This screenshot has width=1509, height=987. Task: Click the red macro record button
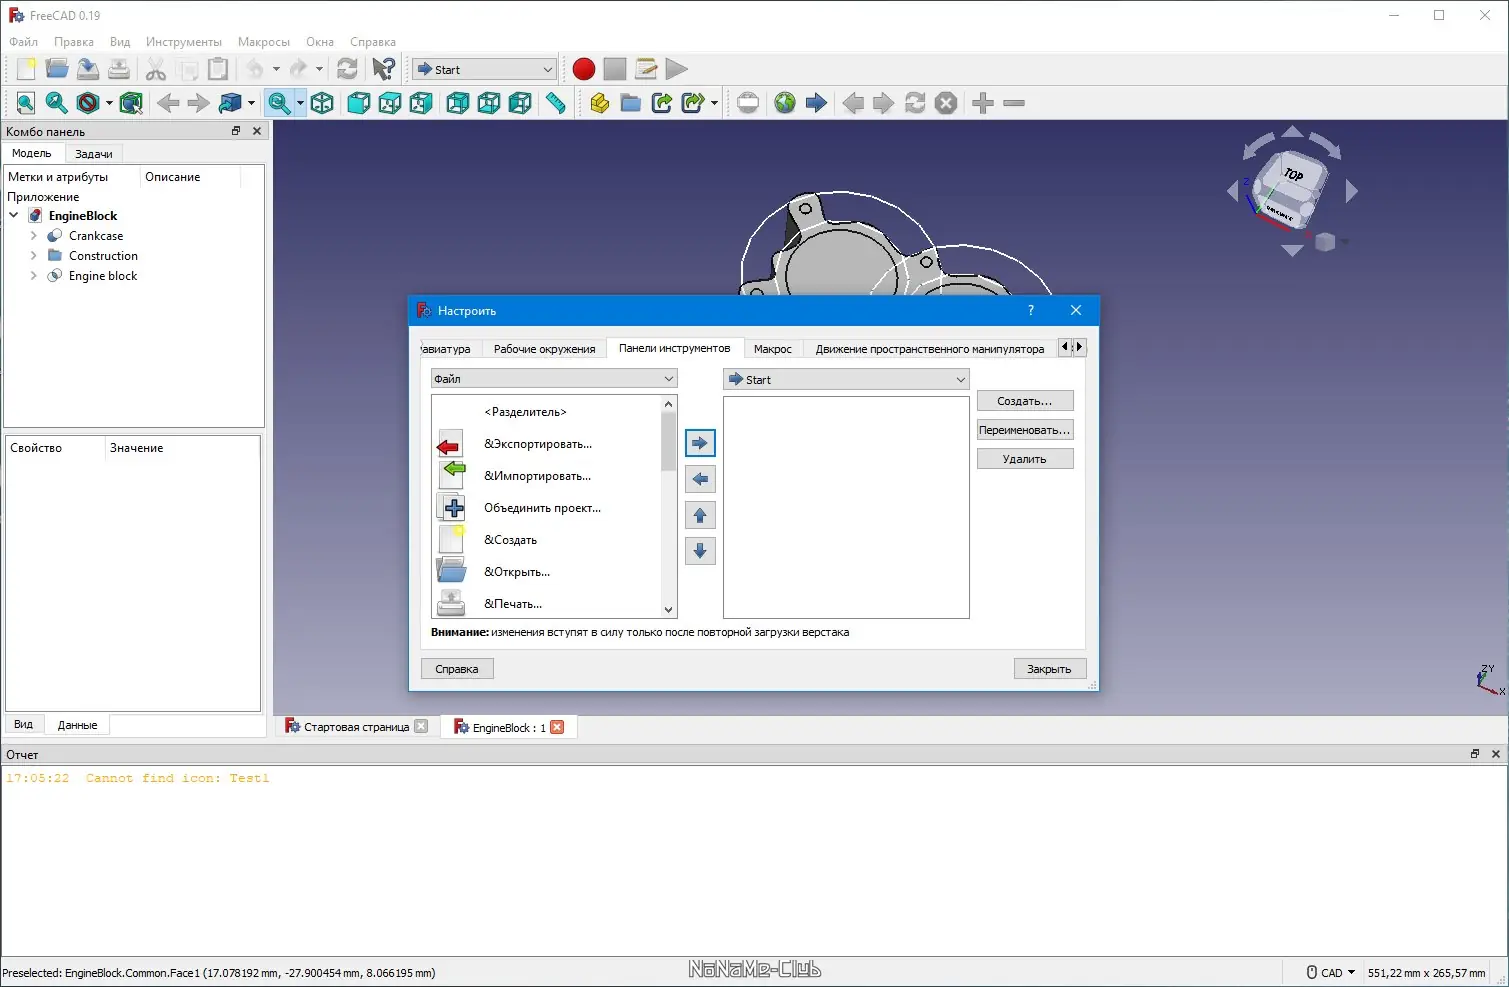[584, 69]
